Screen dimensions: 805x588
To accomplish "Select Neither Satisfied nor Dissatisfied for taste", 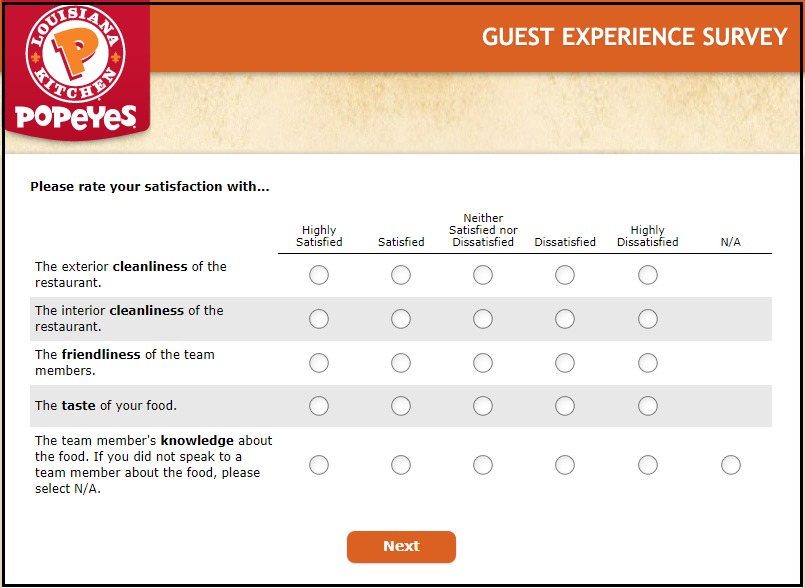I will pyautogui.click(x=483, y=407).
